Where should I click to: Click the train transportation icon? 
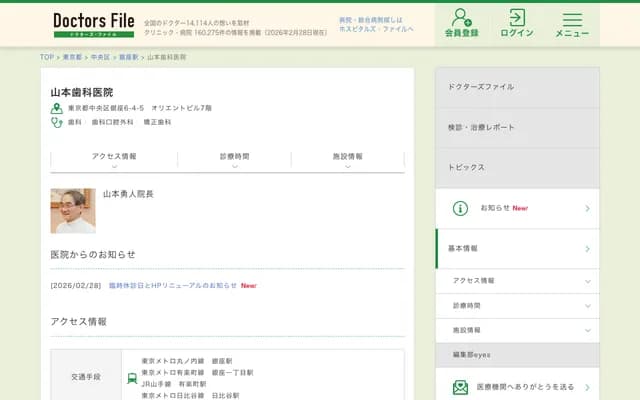tap(132, 378)
